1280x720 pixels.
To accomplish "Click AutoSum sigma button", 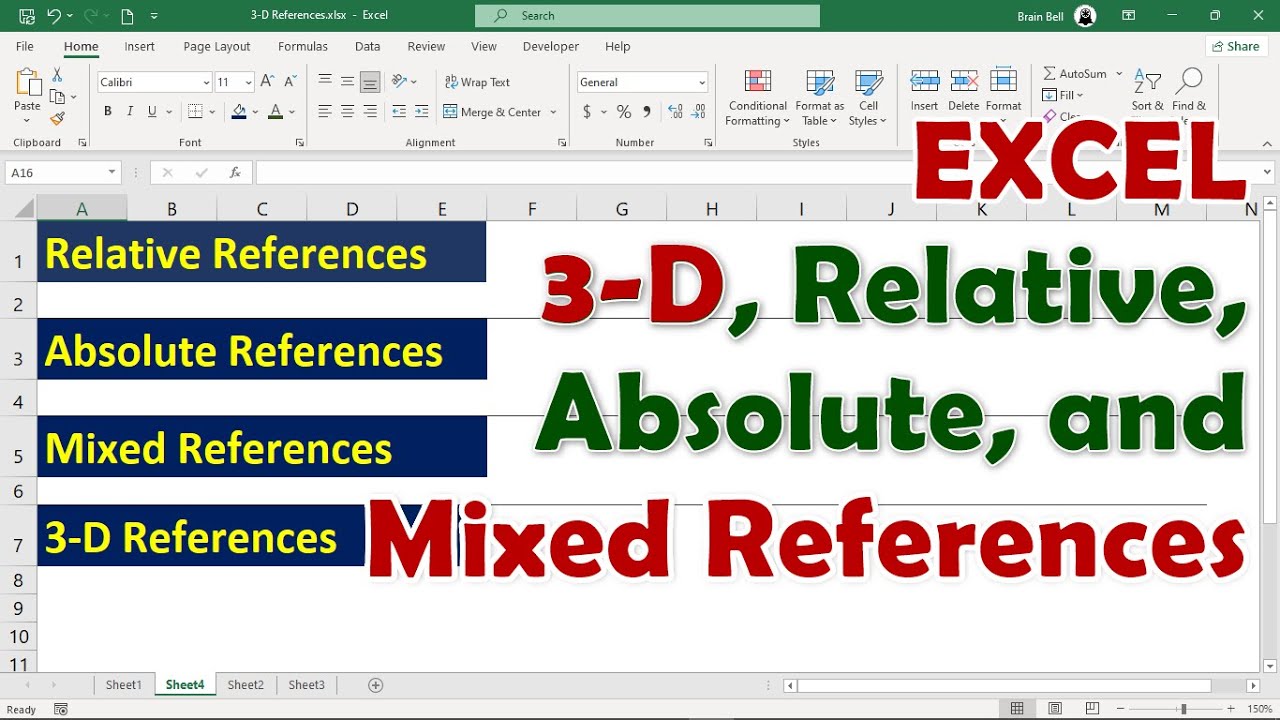I will (1075, 74).
